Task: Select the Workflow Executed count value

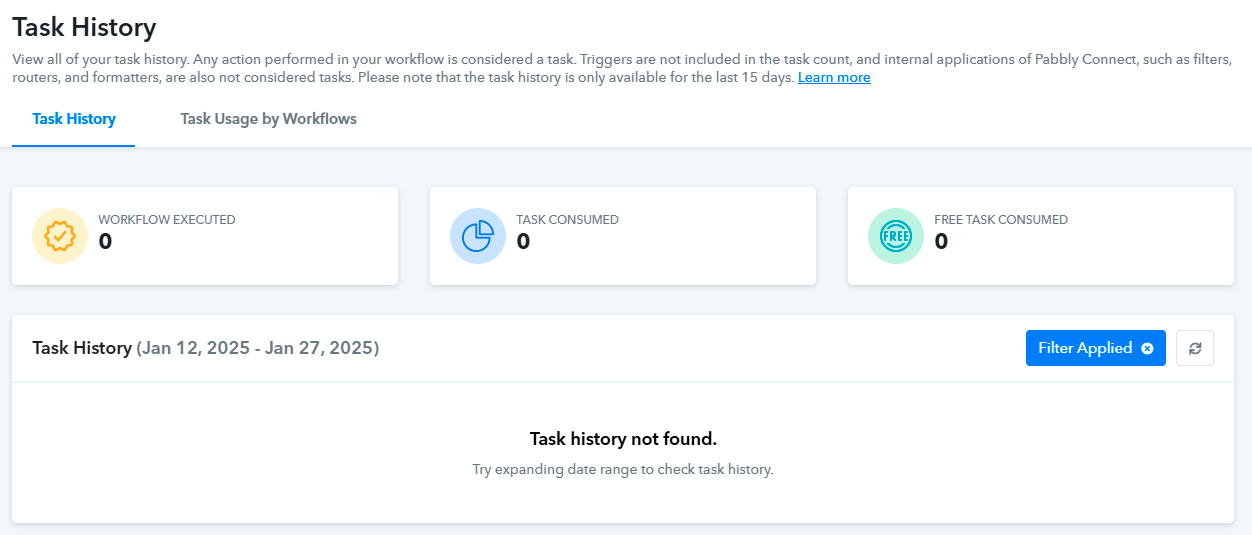Action: 105,242
